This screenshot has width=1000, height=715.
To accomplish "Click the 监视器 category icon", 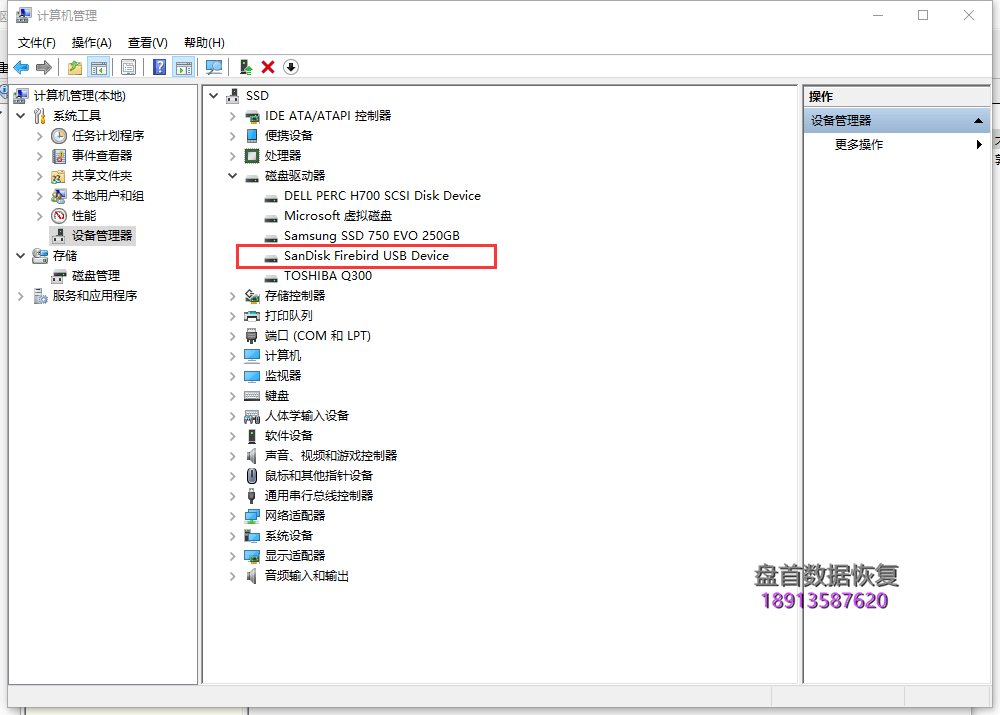I will (x=252, y=376).
